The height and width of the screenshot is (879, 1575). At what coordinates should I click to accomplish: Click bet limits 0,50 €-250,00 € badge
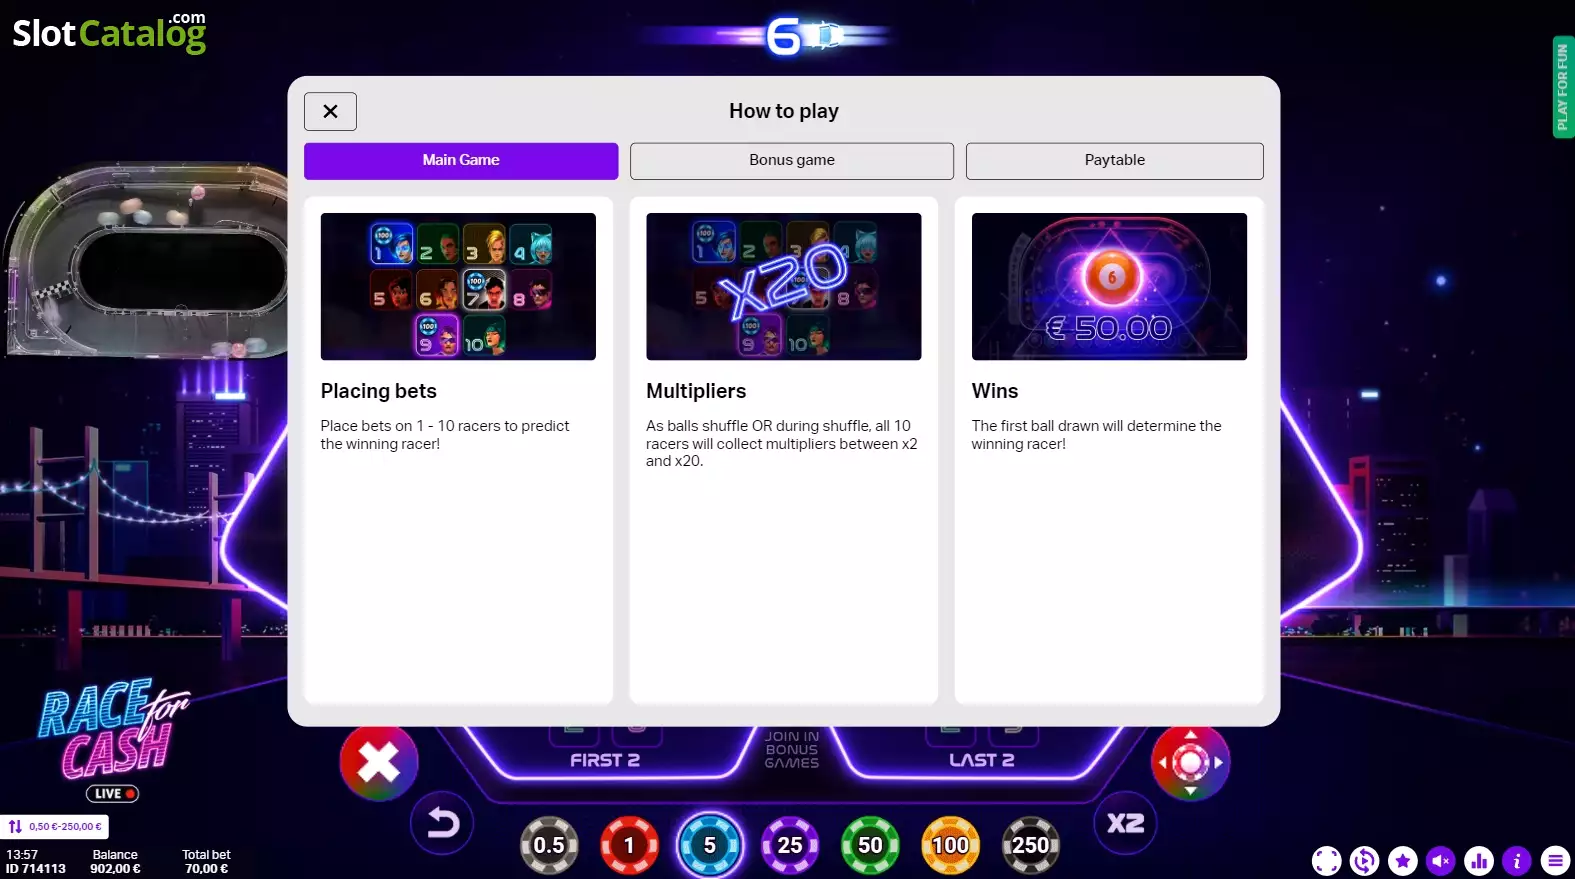55,827
